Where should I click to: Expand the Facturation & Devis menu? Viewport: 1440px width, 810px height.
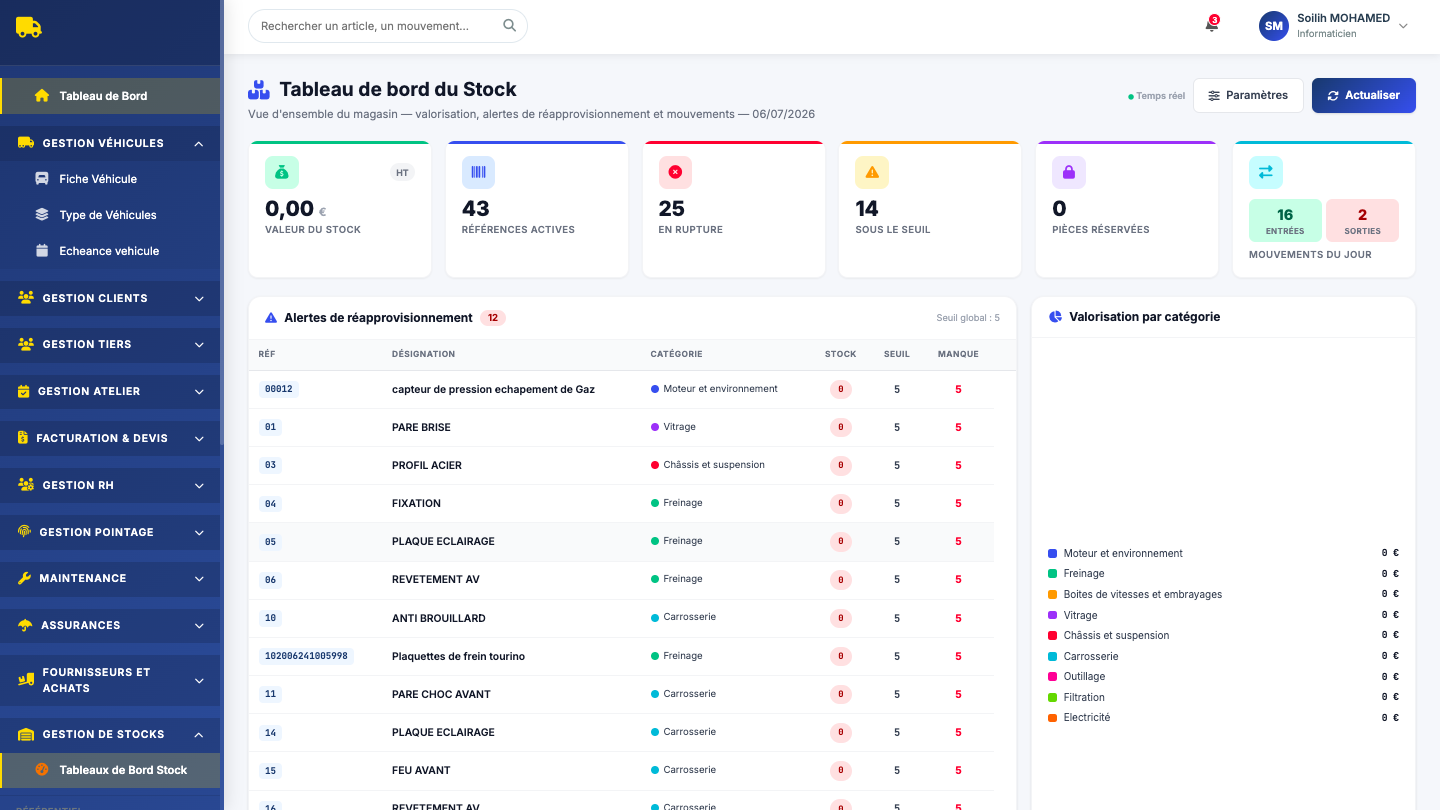[x=110, y=438]
